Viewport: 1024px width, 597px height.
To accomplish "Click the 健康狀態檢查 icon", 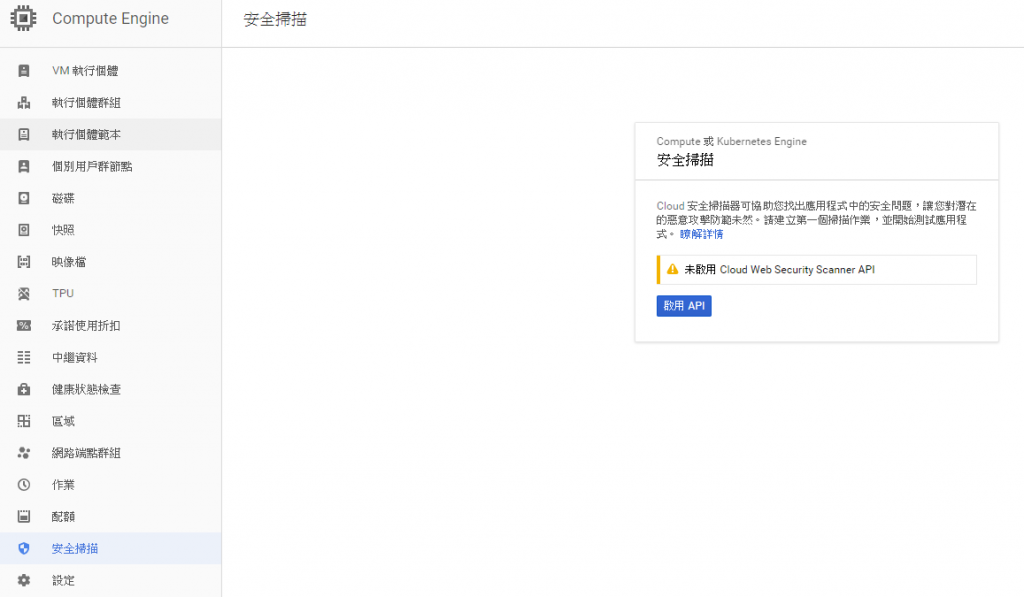I will (x=24, y=389).
